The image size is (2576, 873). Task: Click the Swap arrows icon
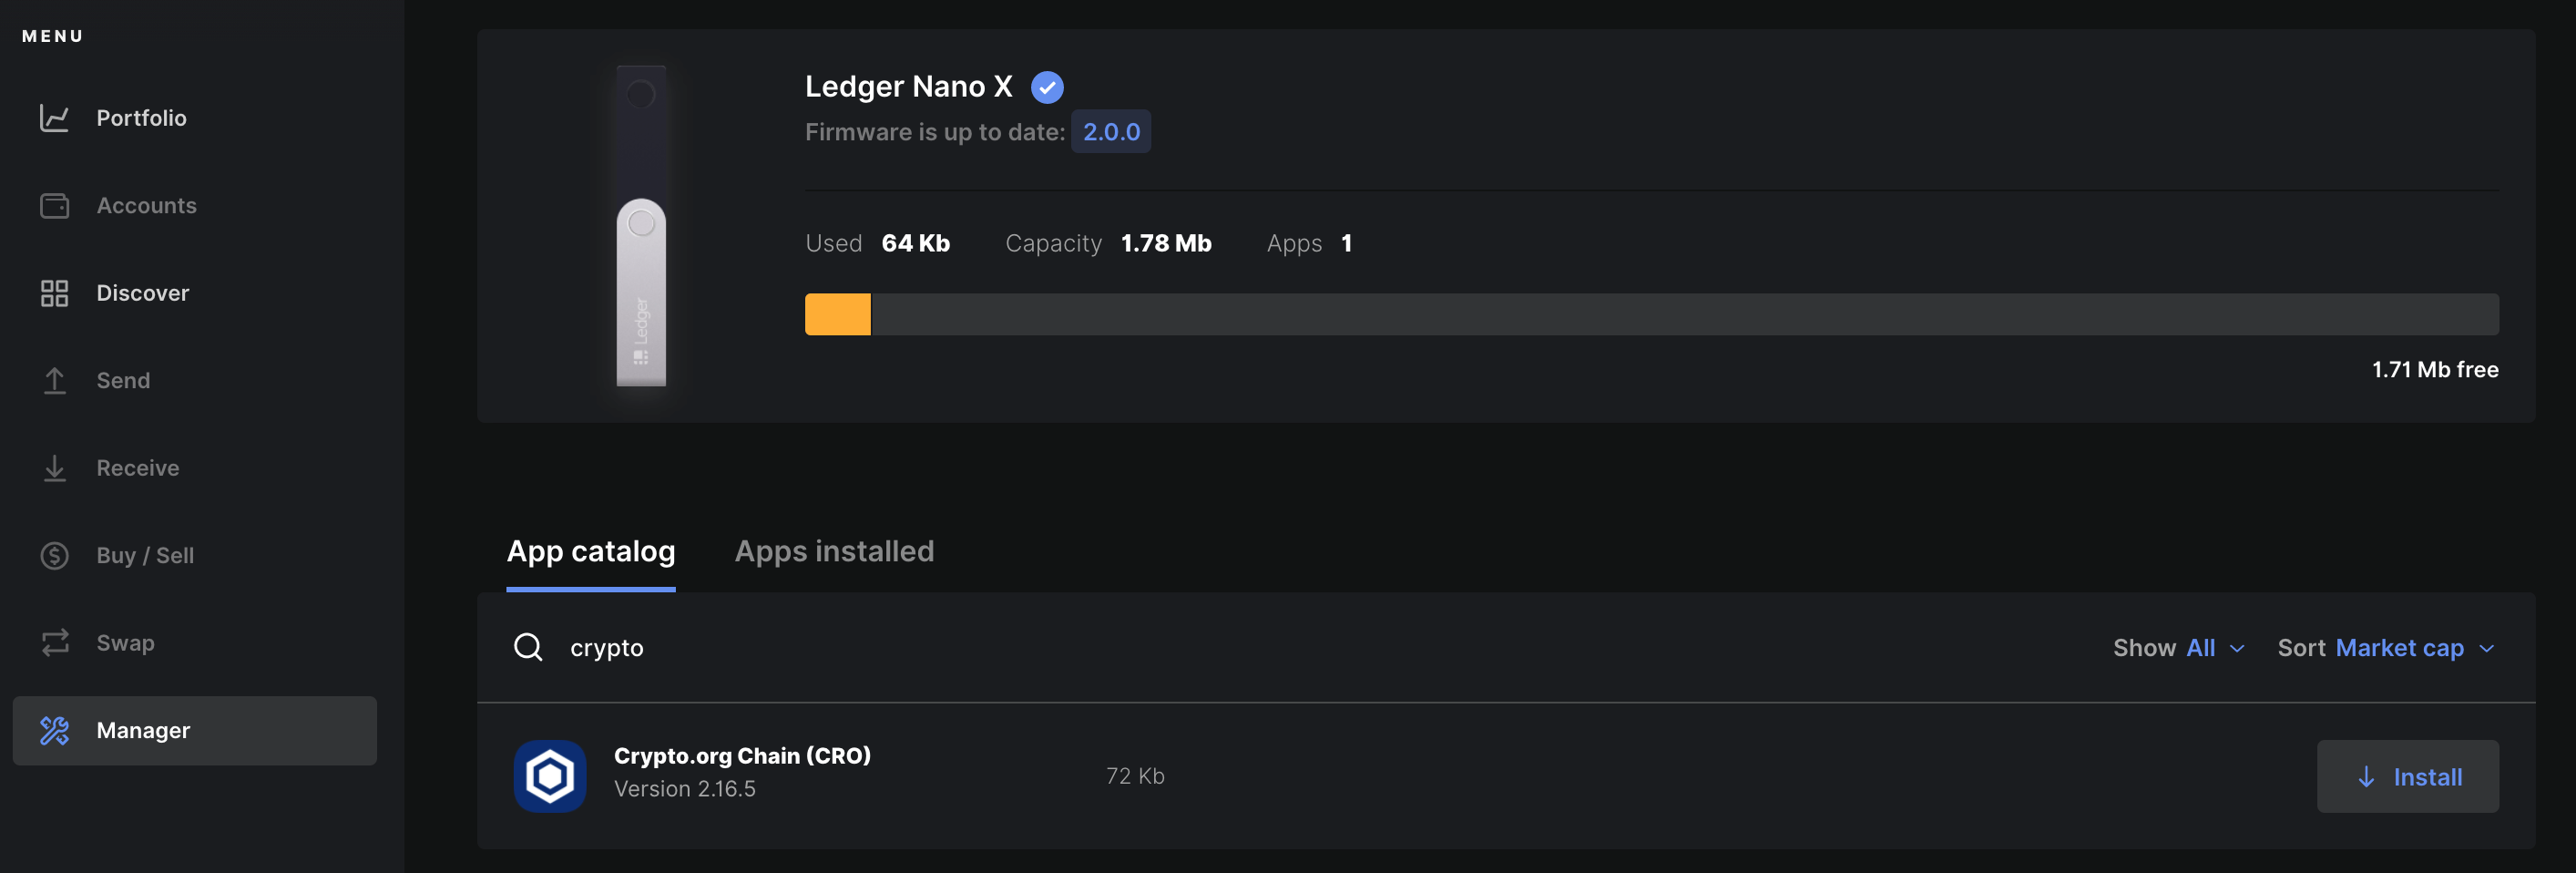tap(54, 643)
